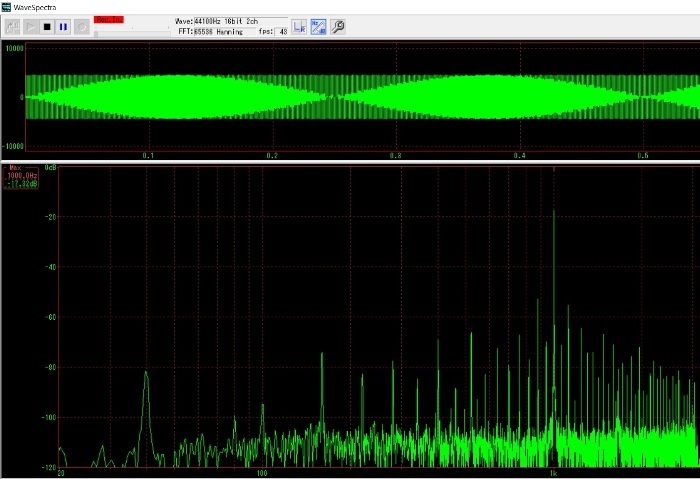The height and width of the screenshot is (479, 700).
Task: Click the 0.1 time label on waveform
Action: pos(148,156)
